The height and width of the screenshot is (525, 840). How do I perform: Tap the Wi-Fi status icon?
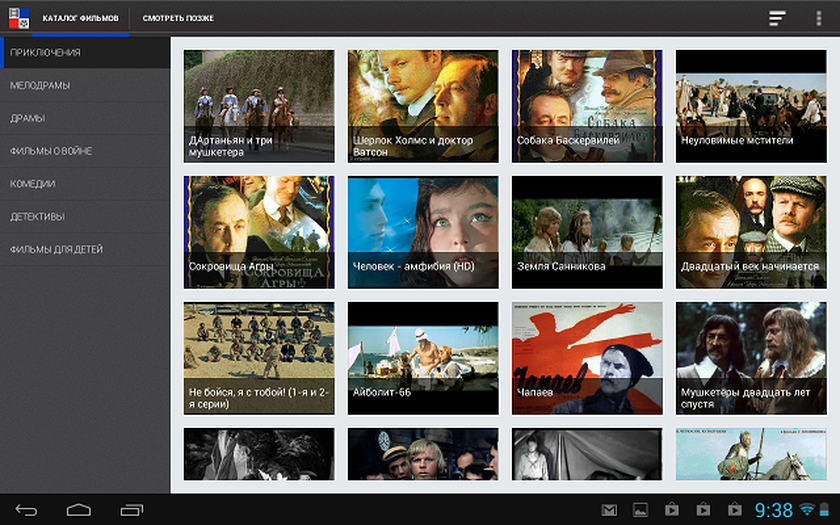807,510
